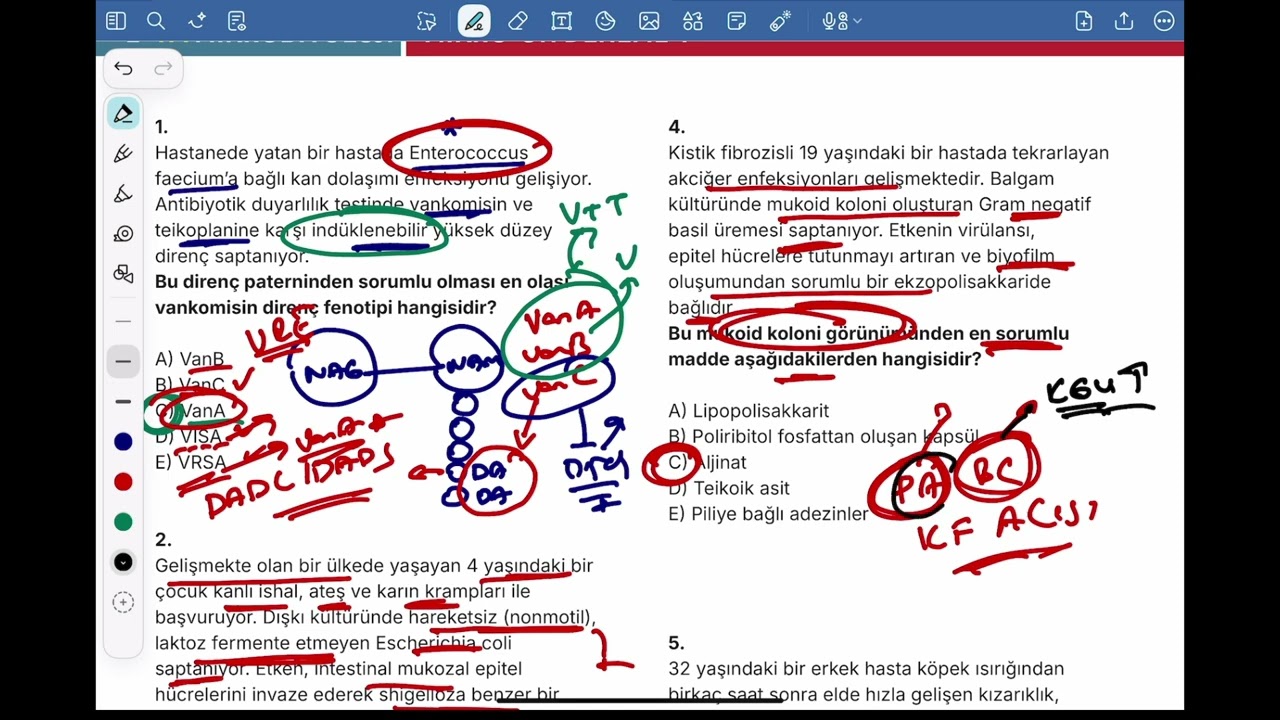Click answer option A) VanB
Screen dimensions: 1280x720
(189, 359)
